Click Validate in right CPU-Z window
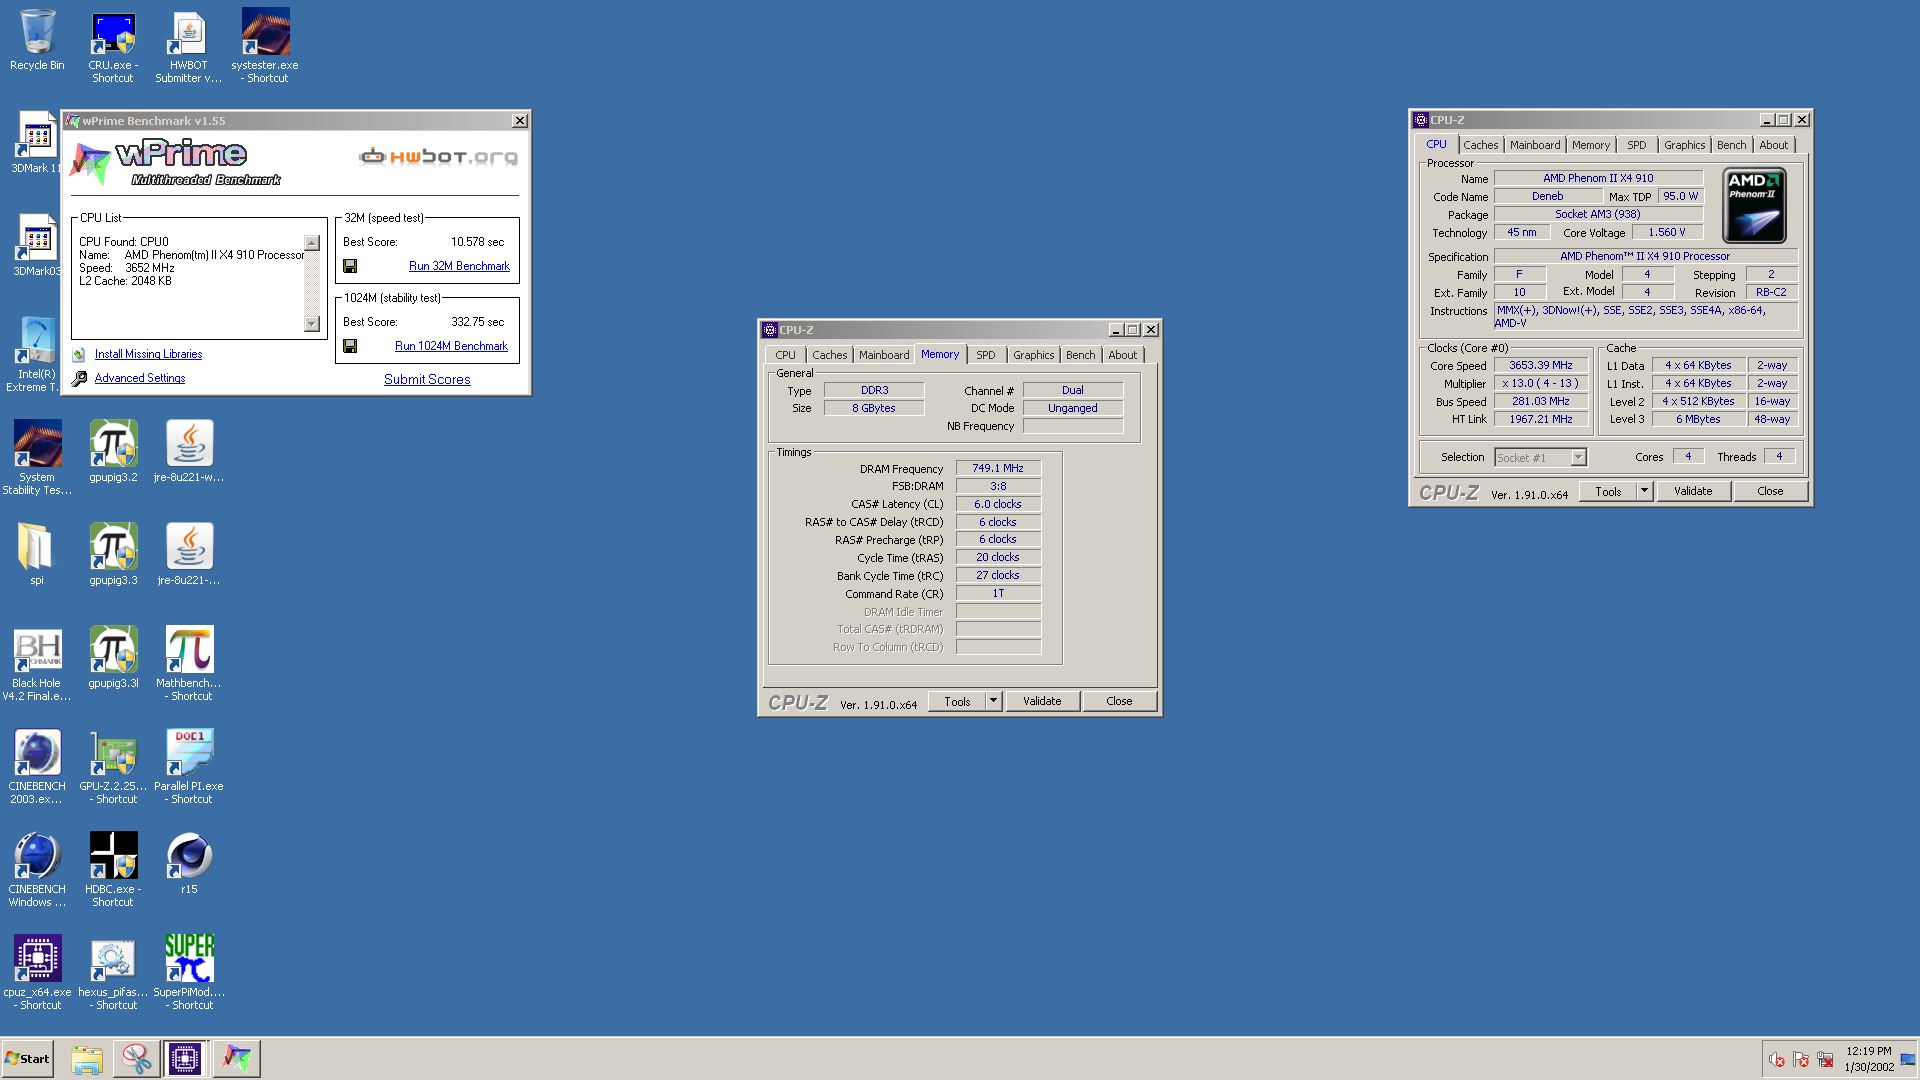This screenshot has width=1920, height=1080. click(1693, 491)
